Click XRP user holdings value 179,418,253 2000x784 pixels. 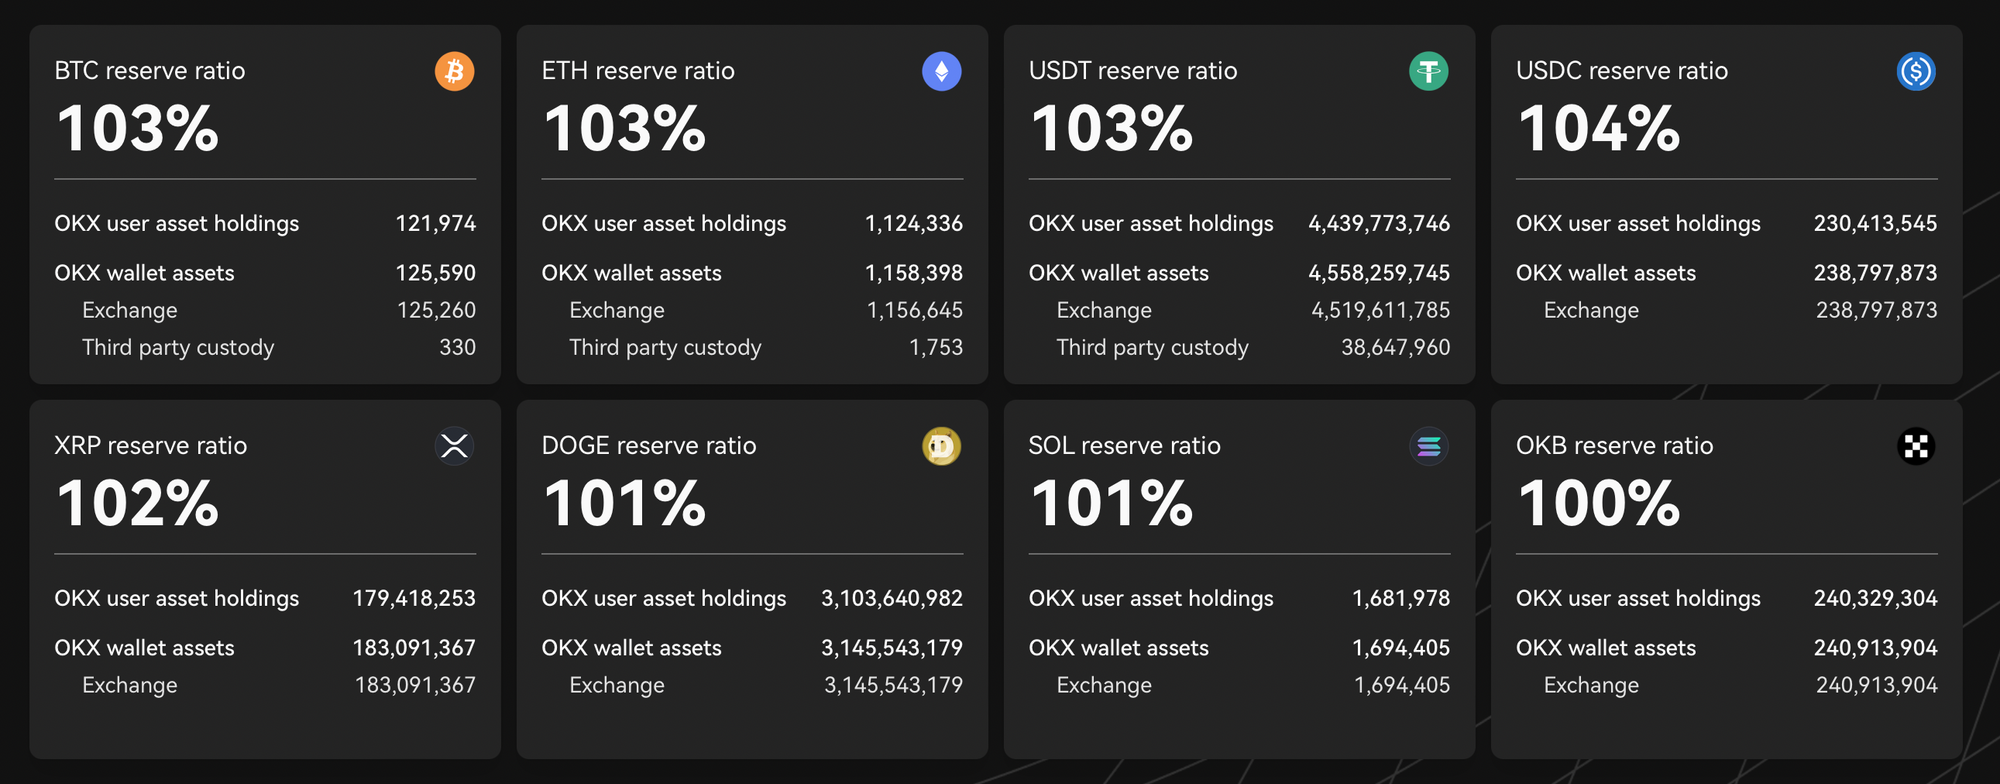point(414,599)
